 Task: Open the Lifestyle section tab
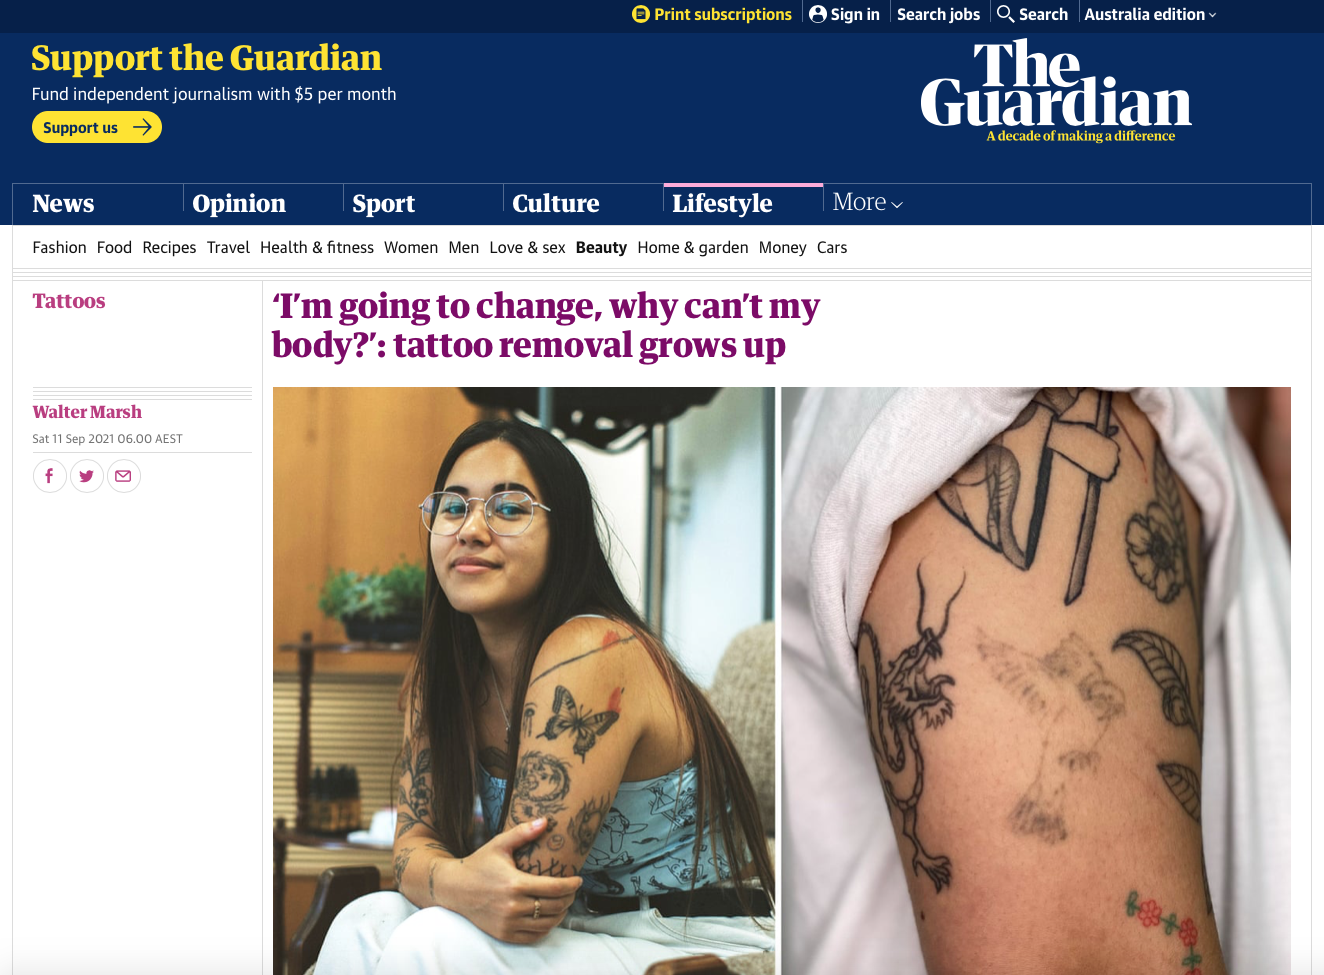point(722,203)
